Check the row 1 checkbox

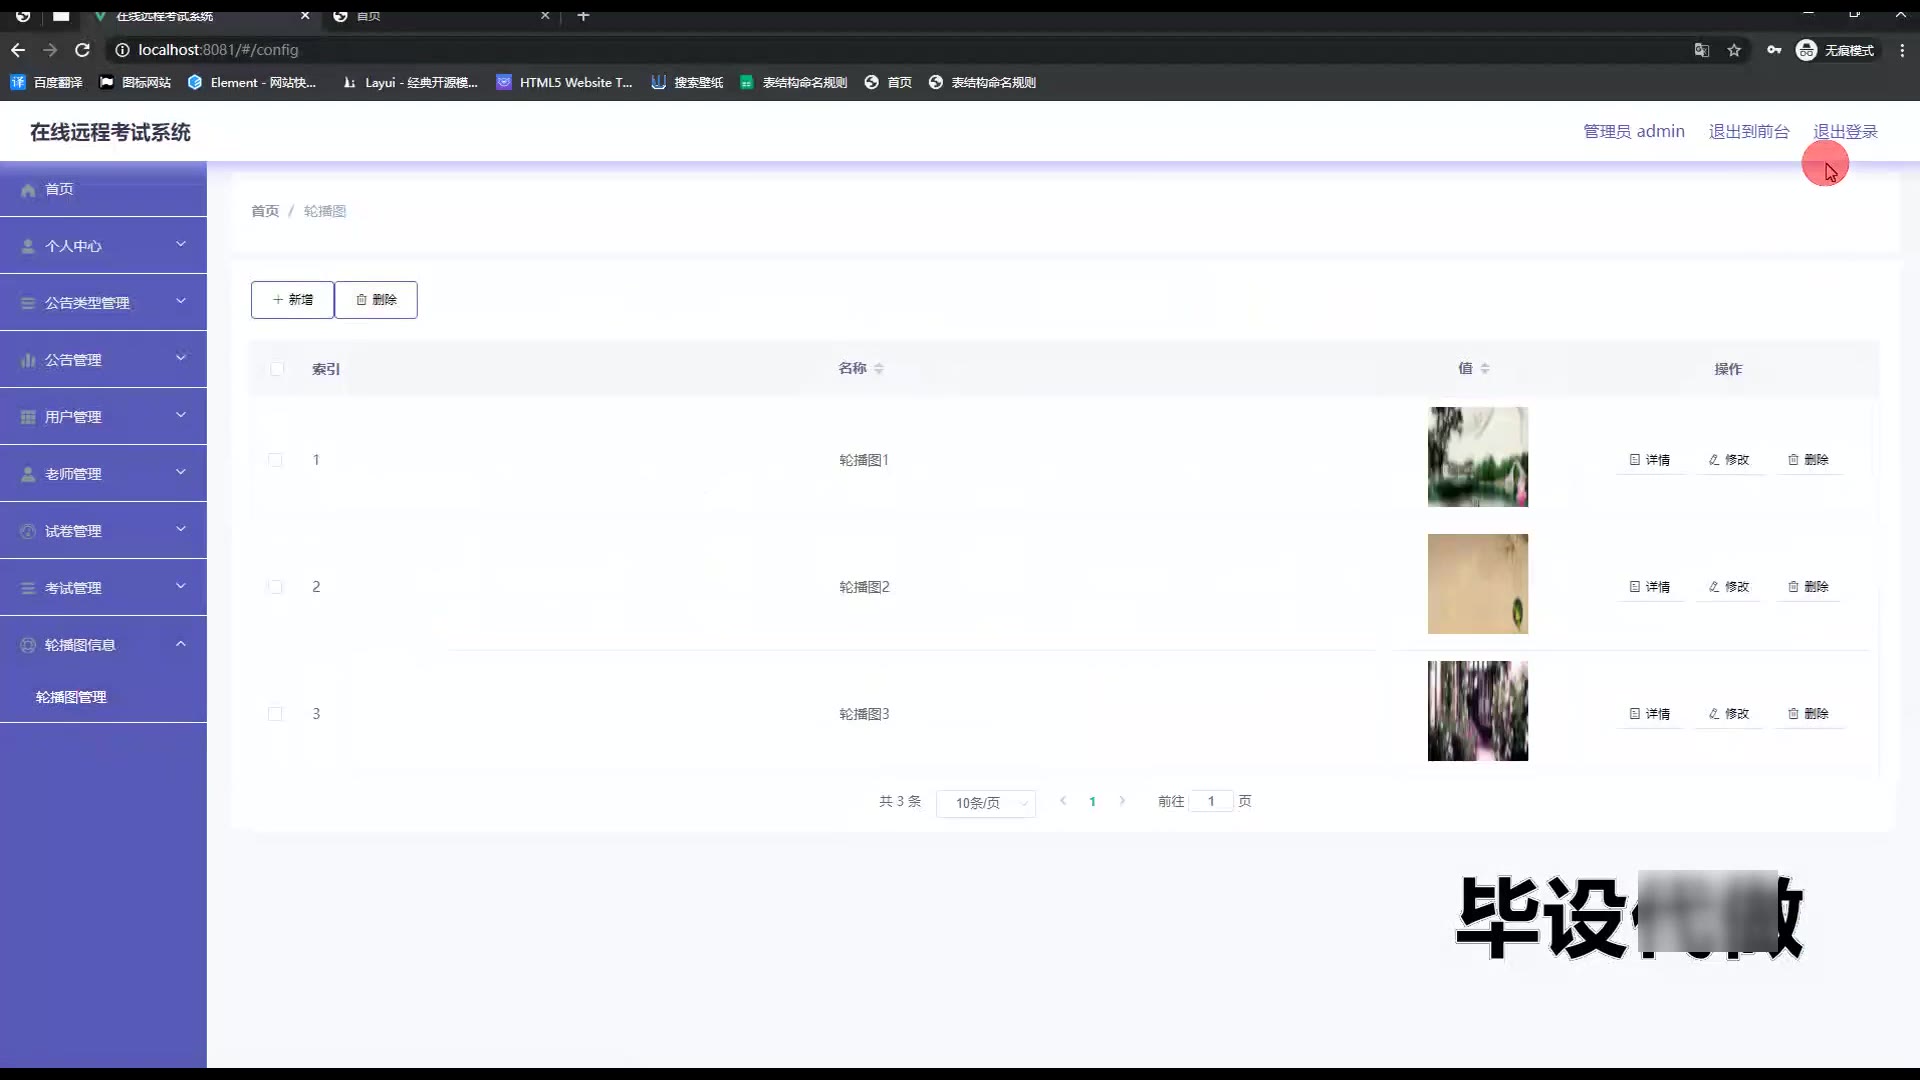(x=275, y=460)
